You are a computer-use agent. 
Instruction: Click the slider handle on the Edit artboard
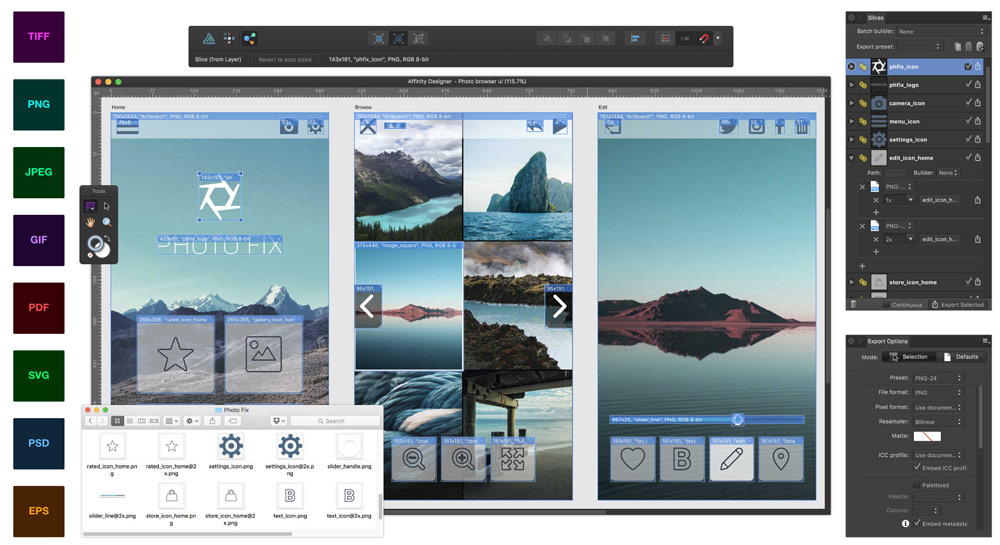click(738, 419)
